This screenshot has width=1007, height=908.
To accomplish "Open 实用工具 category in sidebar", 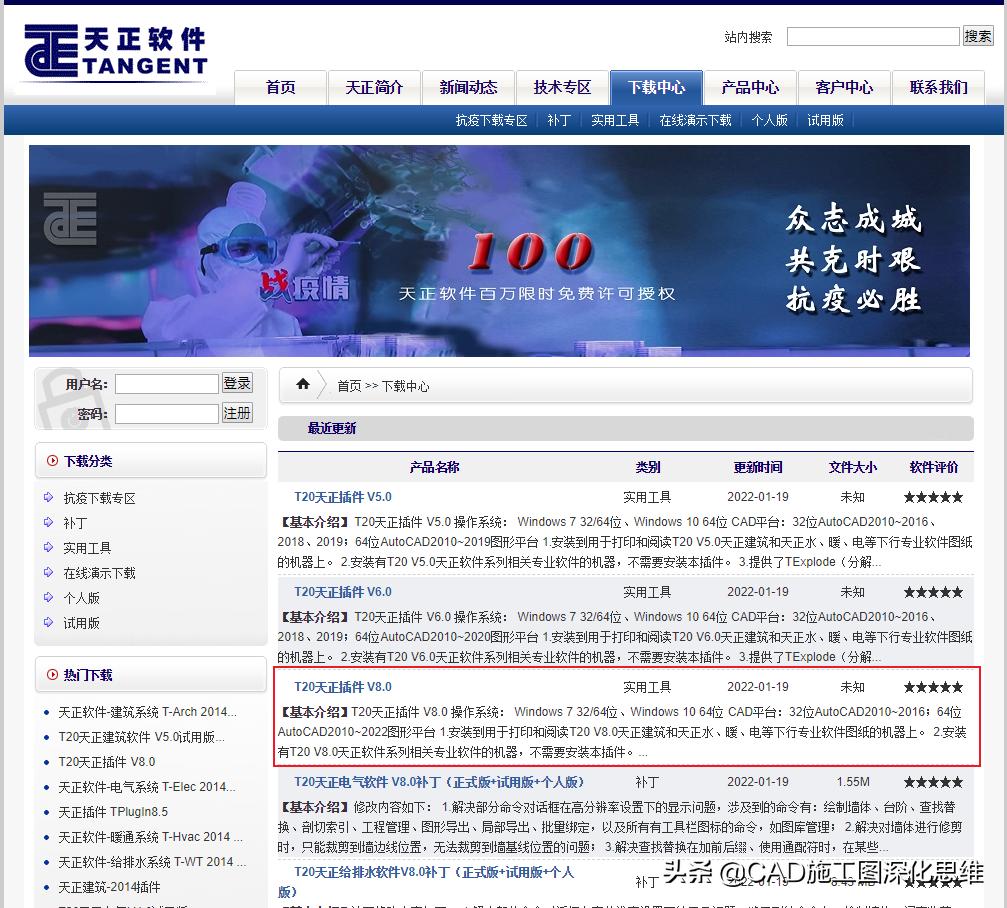I will [87, 548].
